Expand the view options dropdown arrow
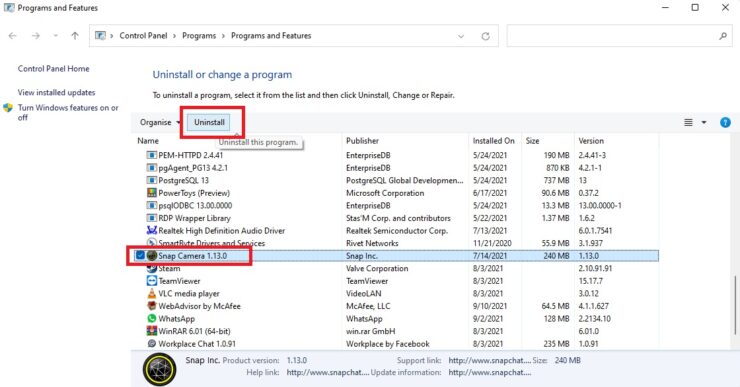 click(704, 122)
